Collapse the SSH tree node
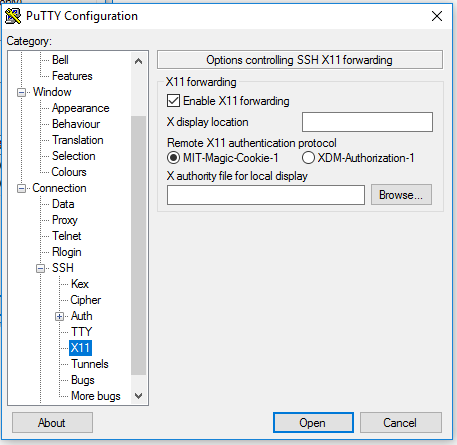The image size is (457, 445). coord(40,268)
